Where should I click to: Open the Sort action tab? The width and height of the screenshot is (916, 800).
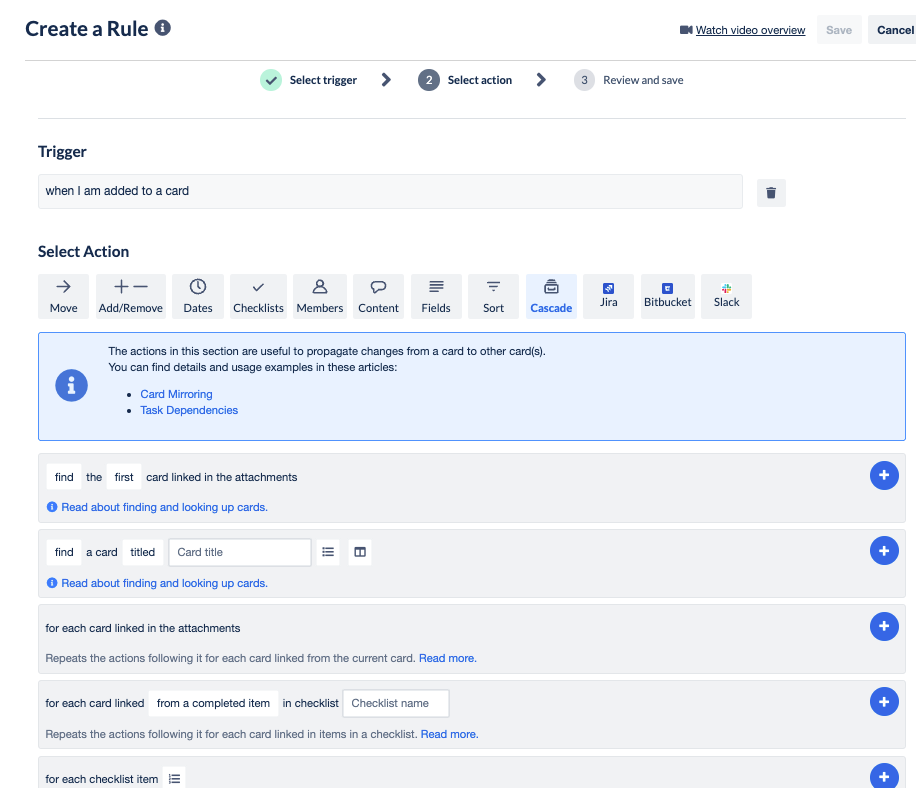coord(493,296)
